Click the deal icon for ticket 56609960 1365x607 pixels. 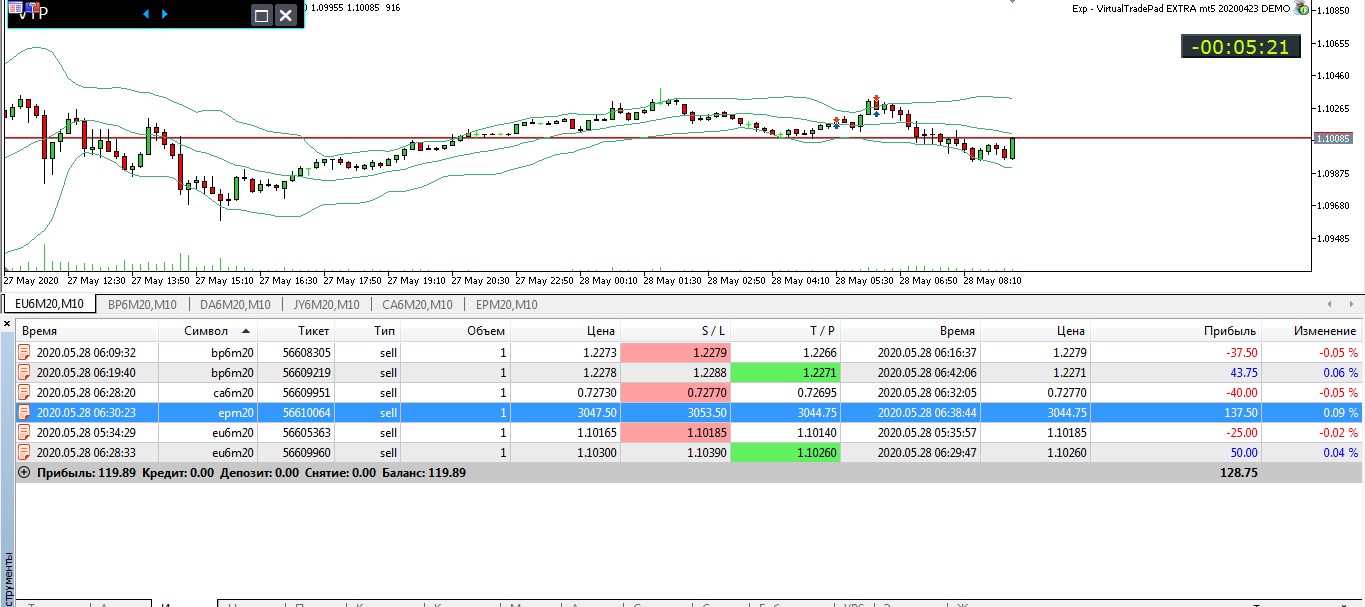coord(25,452)
